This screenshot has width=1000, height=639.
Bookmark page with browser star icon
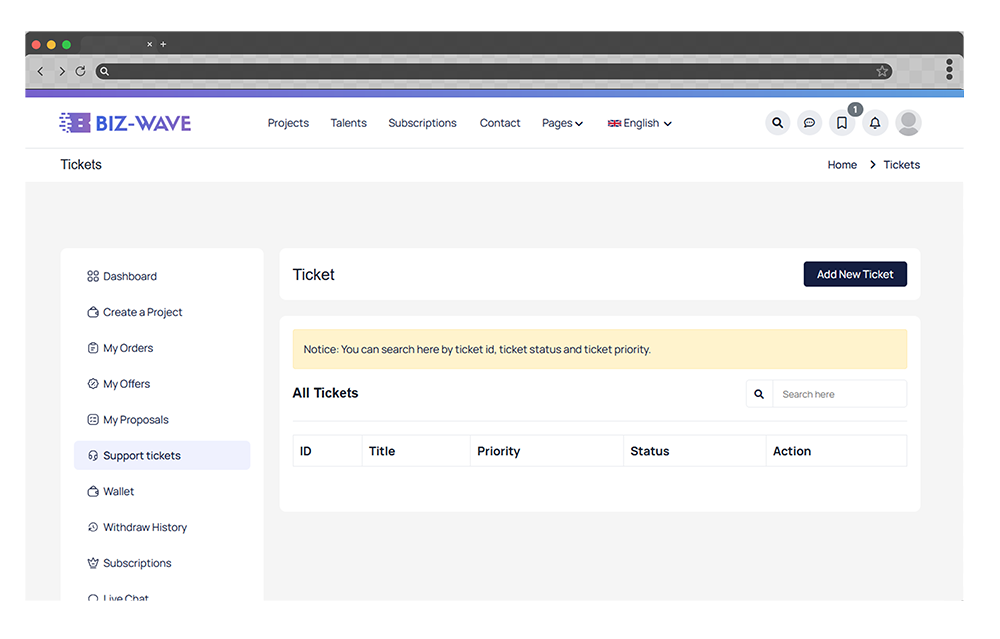[882, 71]
